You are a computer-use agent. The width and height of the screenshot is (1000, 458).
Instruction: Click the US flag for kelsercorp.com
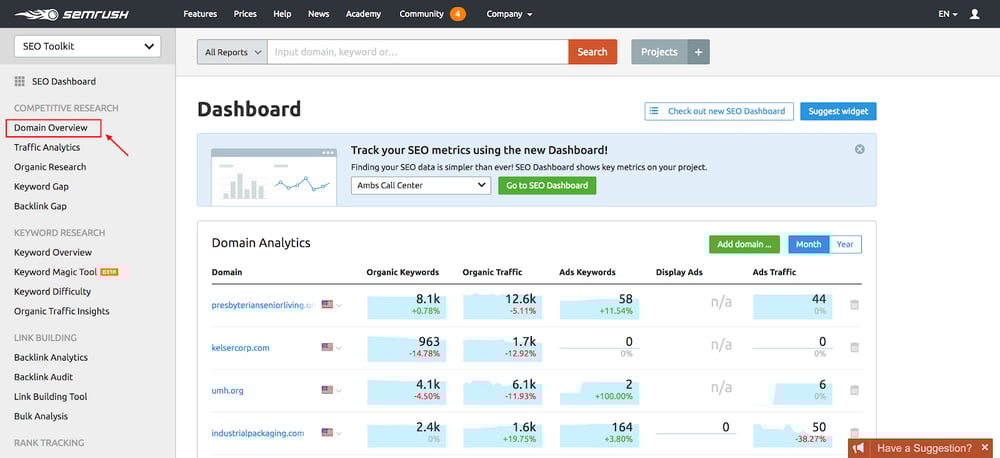click(x=327, y=348)
